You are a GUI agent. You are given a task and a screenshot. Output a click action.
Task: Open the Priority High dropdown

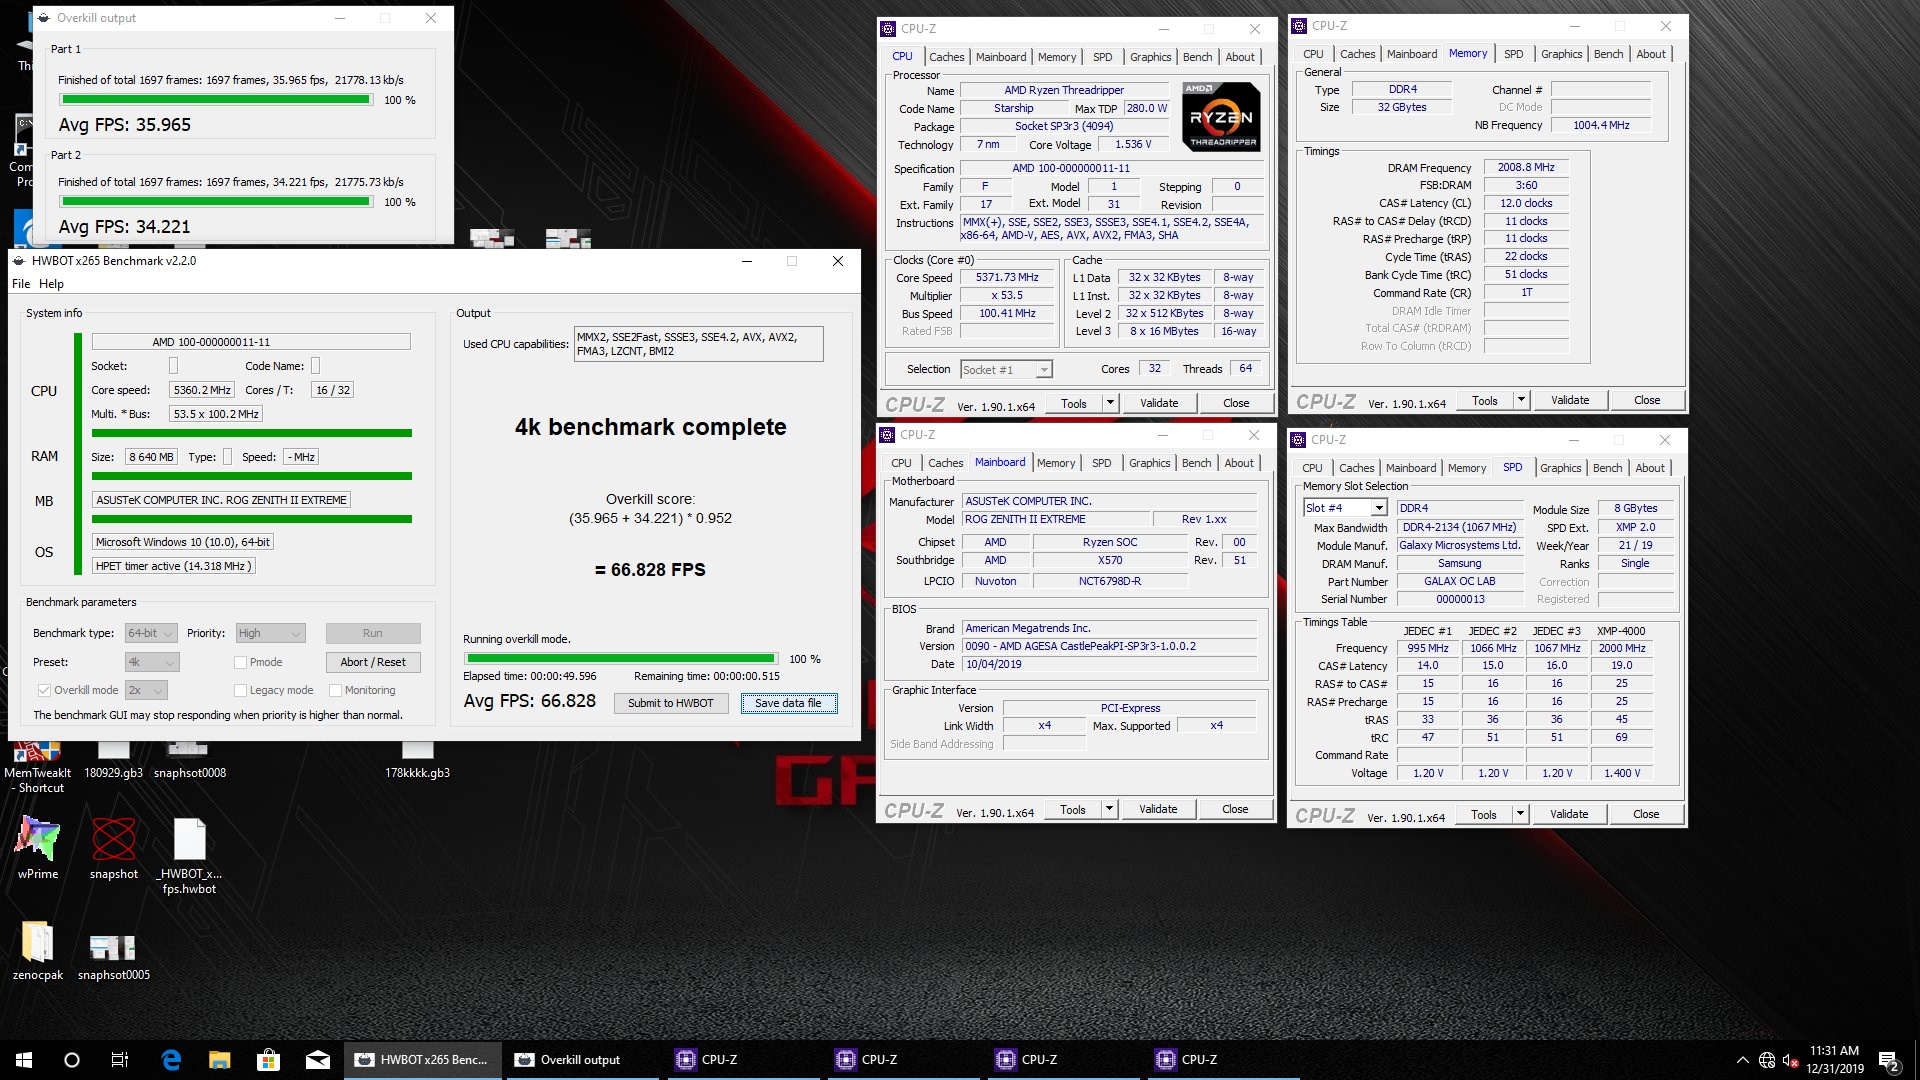tap(270, 633)
